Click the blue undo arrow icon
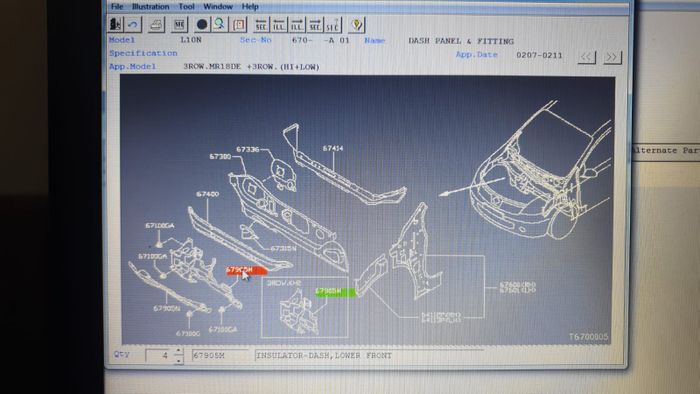The image size is (700, 394). 133,24
